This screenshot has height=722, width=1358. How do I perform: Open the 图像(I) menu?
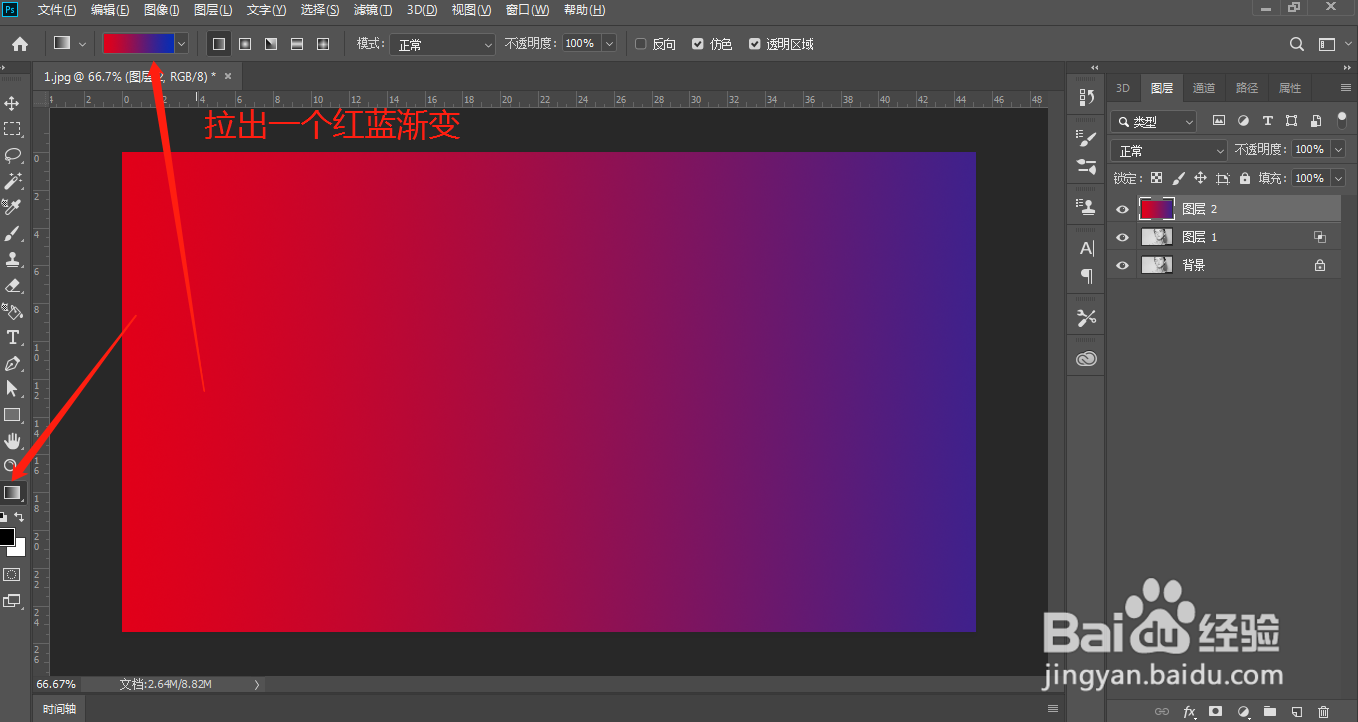pyautogui.click(x=161, y=10)
